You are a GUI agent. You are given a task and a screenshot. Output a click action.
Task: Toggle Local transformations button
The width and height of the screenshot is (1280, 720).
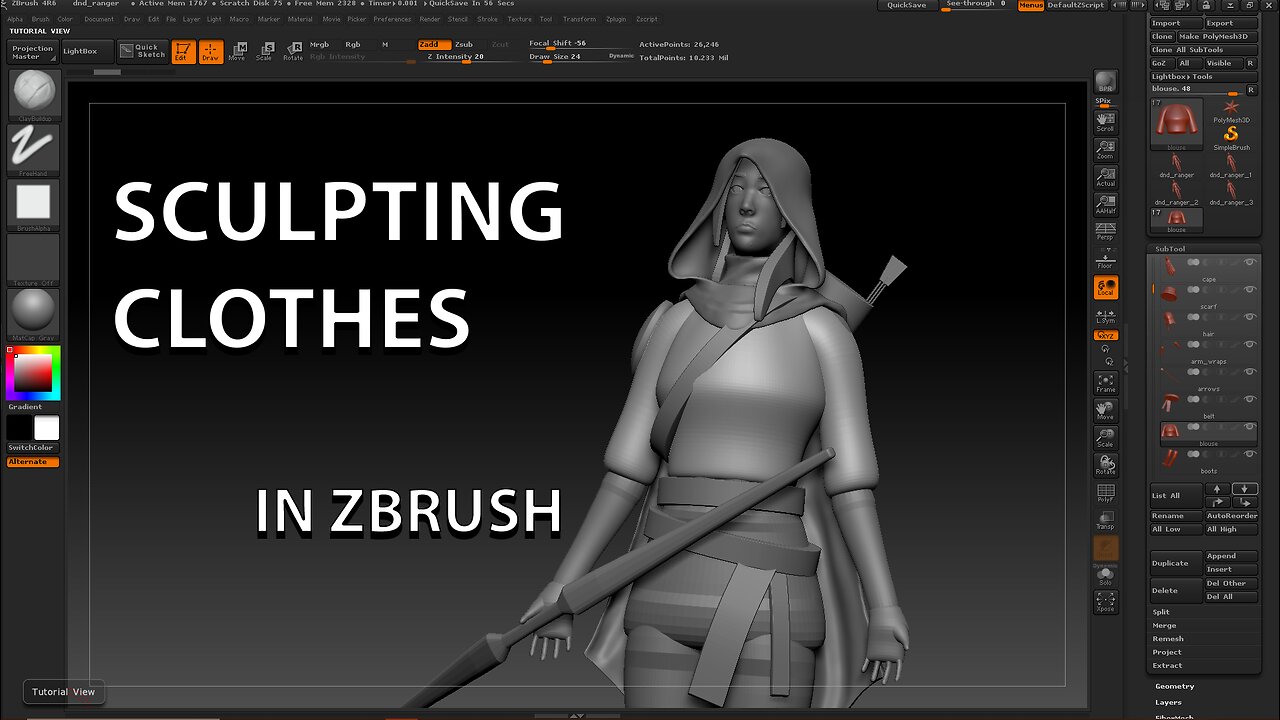click(x=1105, y=288)
